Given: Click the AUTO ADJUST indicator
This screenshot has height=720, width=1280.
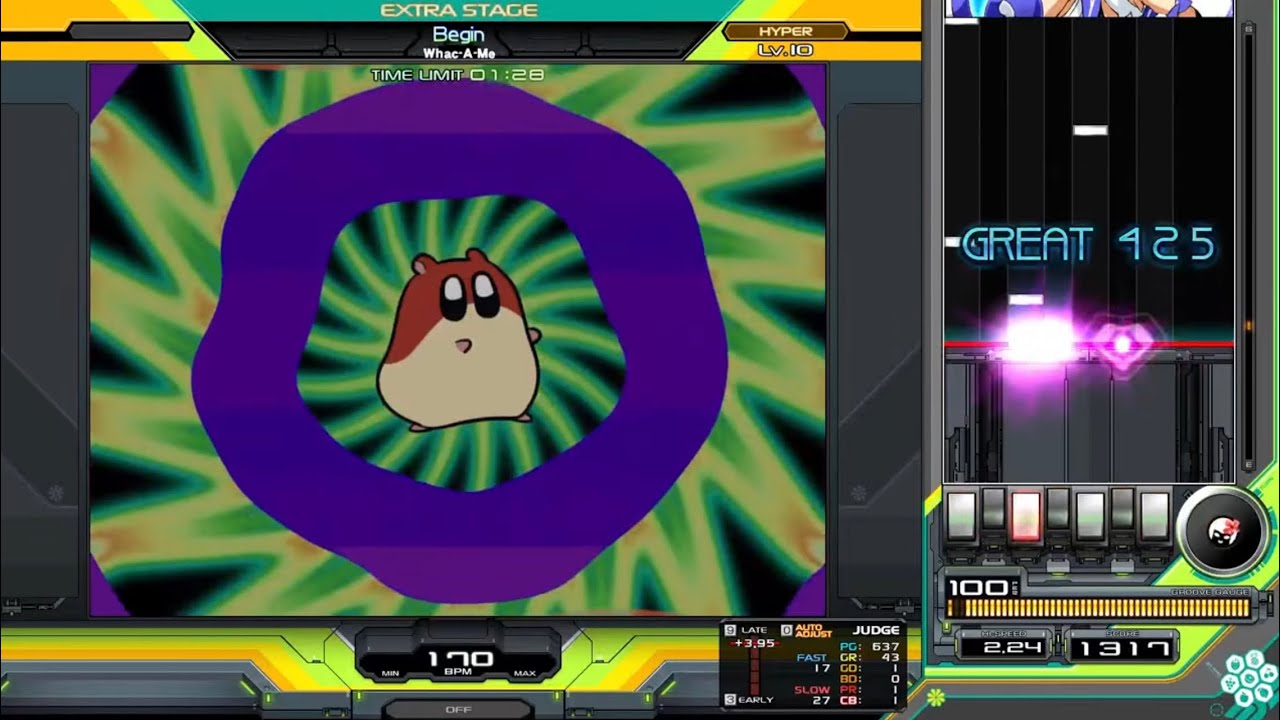Looking at the screenshot, I should [806, 630].
